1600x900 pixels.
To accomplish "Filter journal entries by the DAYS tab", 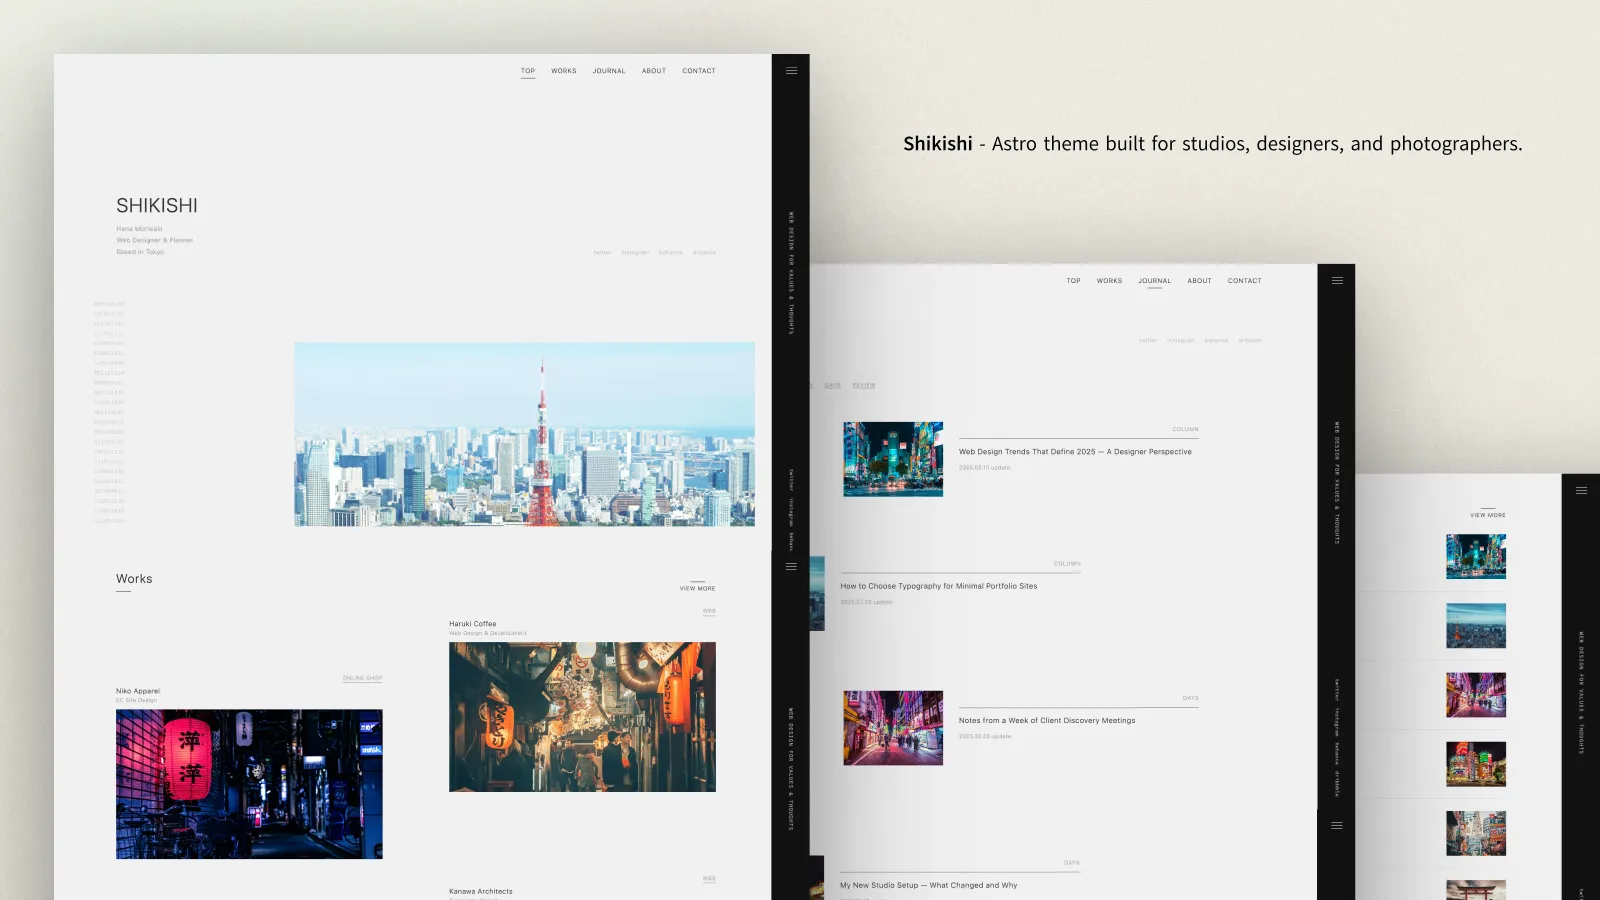I will (830, 385).
